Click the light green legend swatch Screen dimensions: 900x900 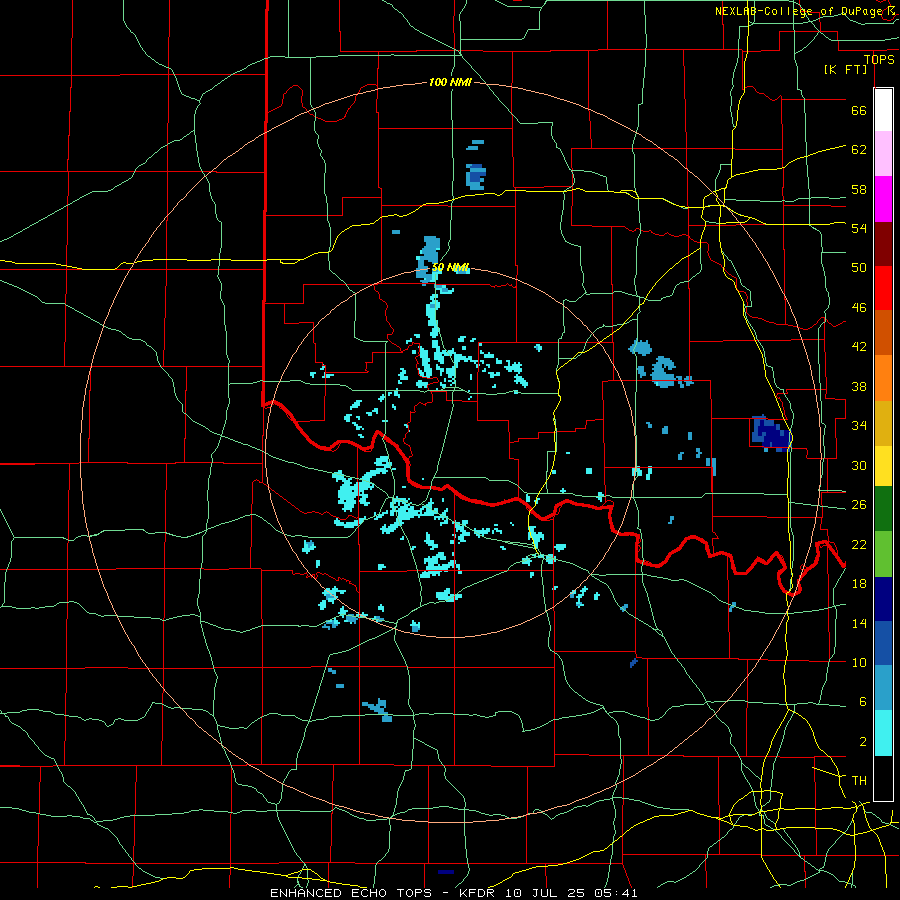(x=883, y=554)
